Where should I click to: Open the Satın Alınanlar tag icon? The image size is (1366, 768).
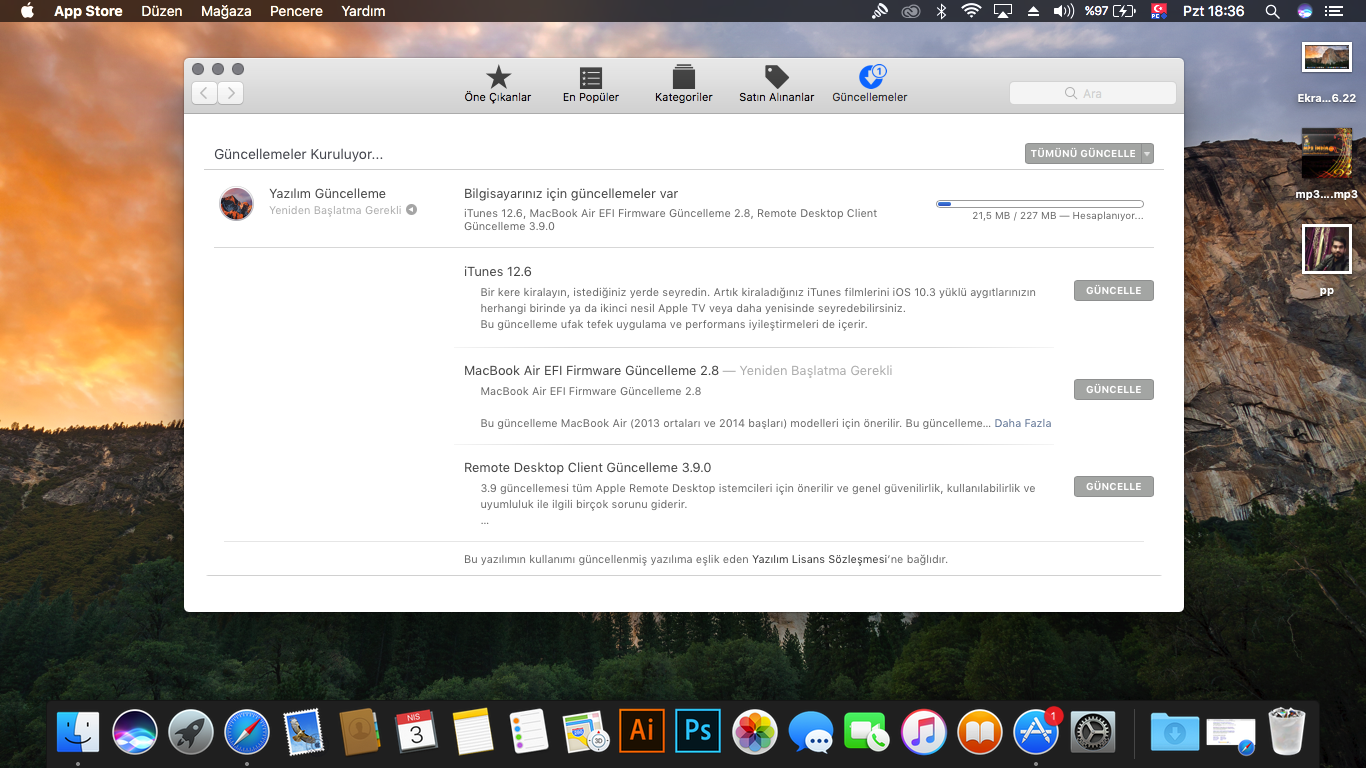[776, 78]
